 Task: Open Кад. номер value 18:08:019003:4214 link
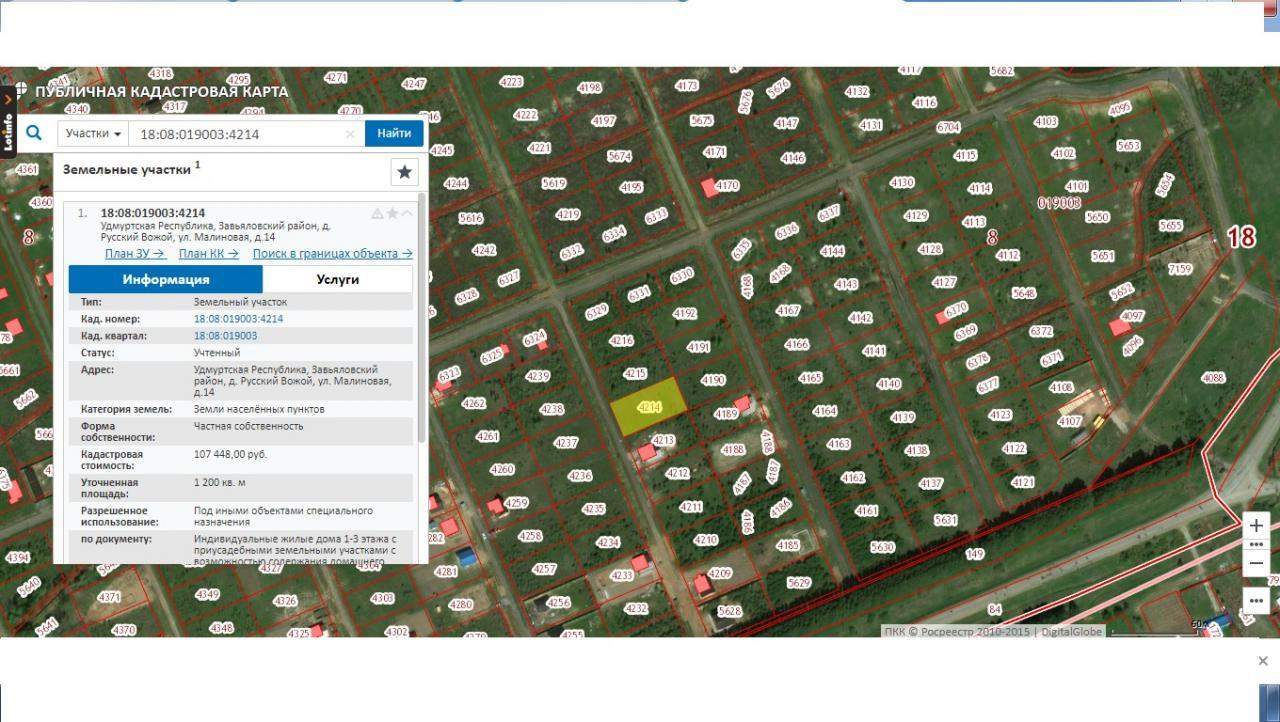pyautogui.click(x=238, y=319)
